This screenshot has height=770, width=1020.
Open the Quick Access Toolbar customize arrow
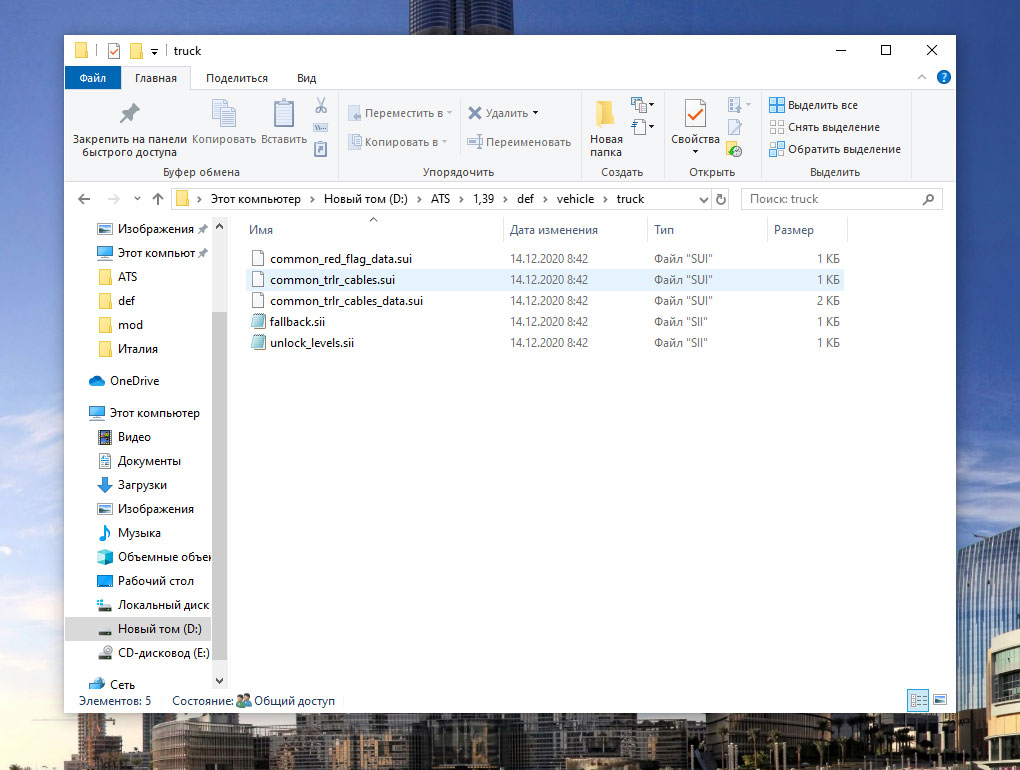154,51
